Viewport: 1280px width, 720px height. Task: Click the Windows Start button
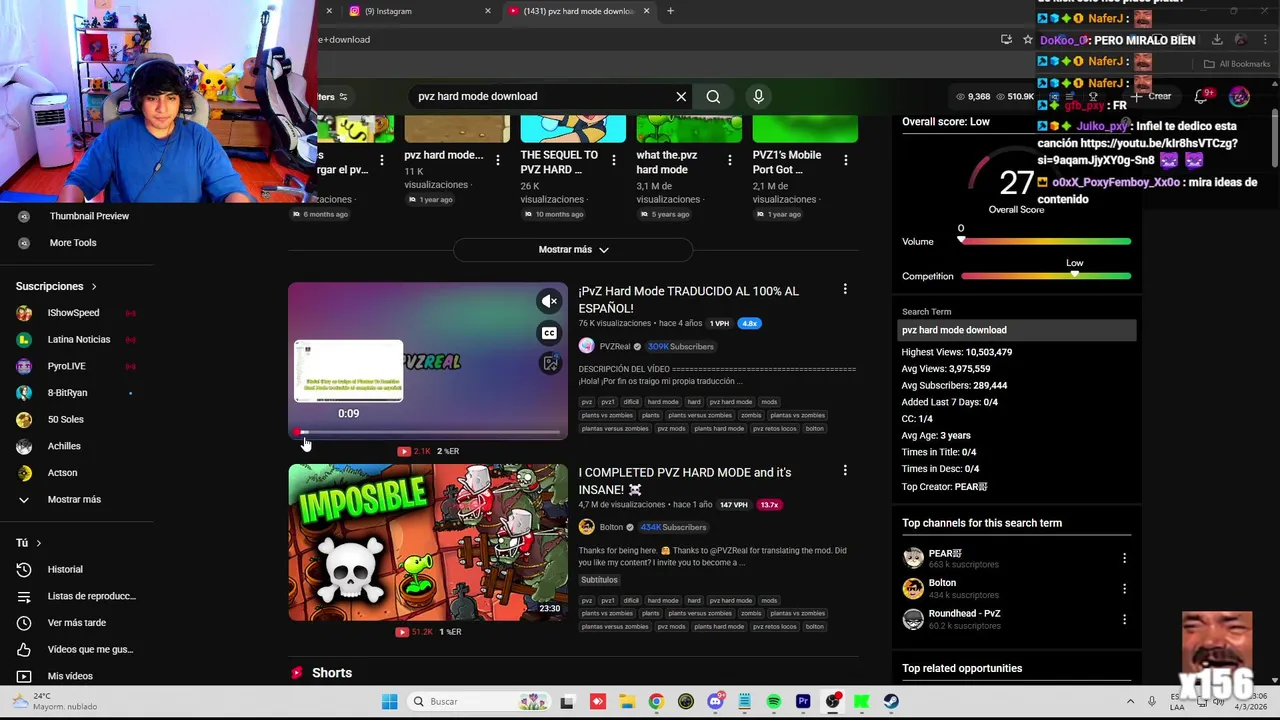[x=389, y=702]
